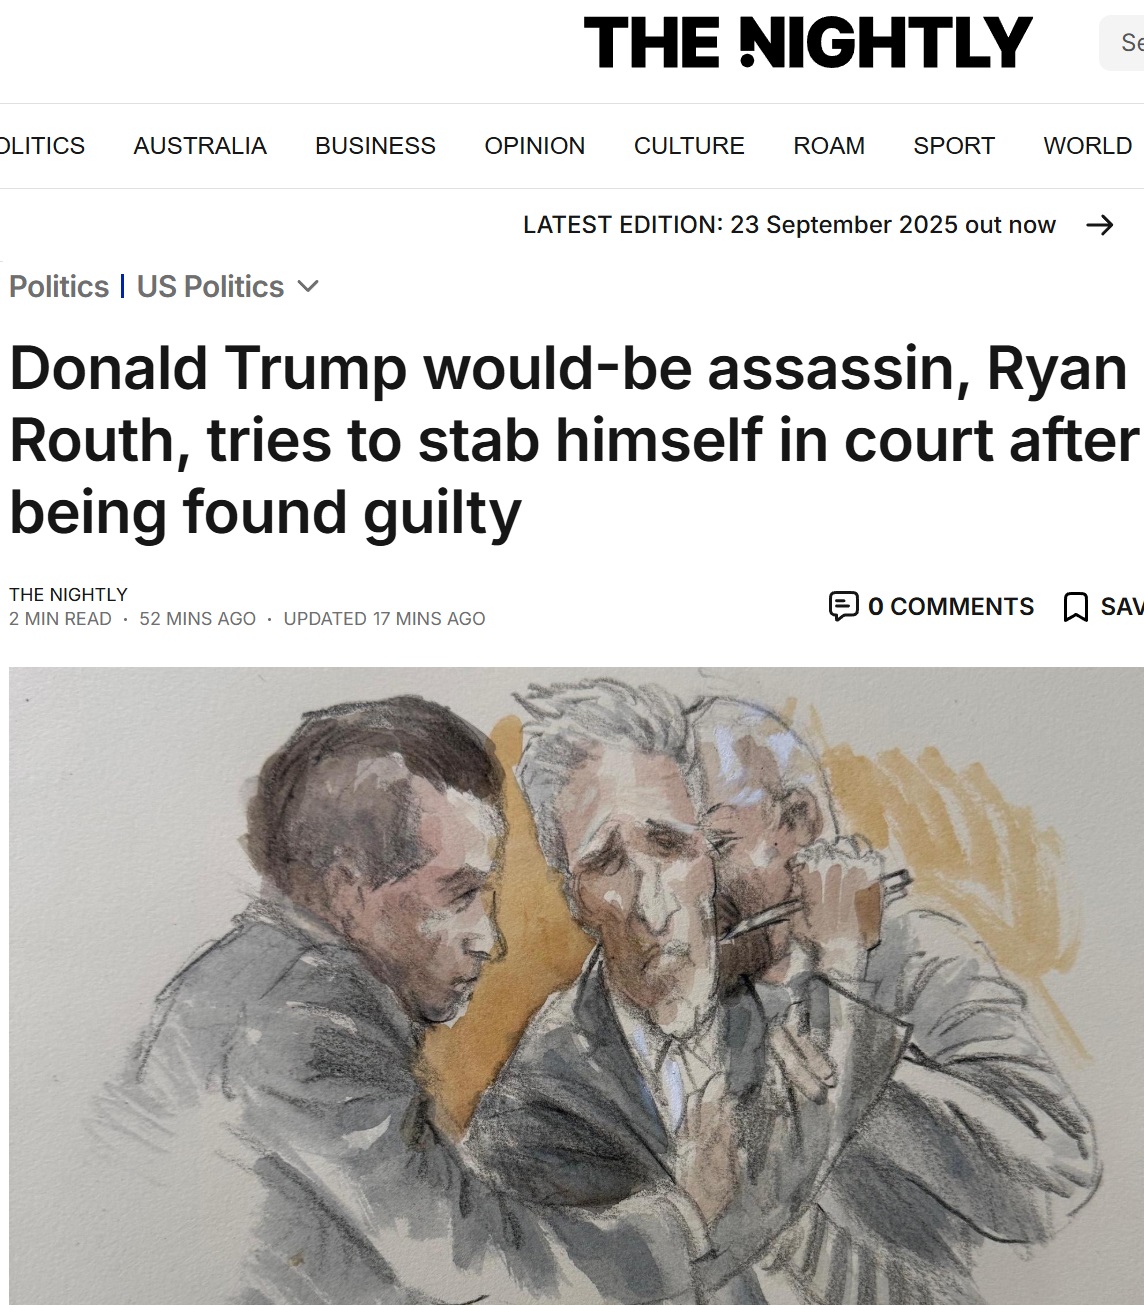This screenshot has height=1305, width=1144.
Task: Navigate to the Sport section
Action: [954, 146]
